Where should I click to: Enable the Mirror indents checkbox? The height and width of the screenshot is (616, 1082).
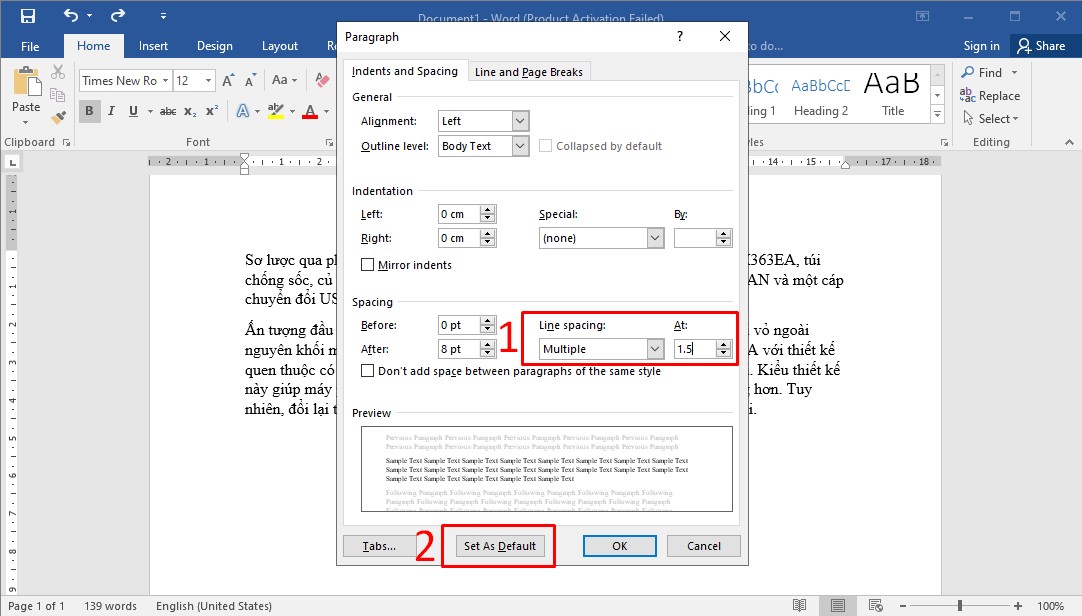(x=368, y=265)
